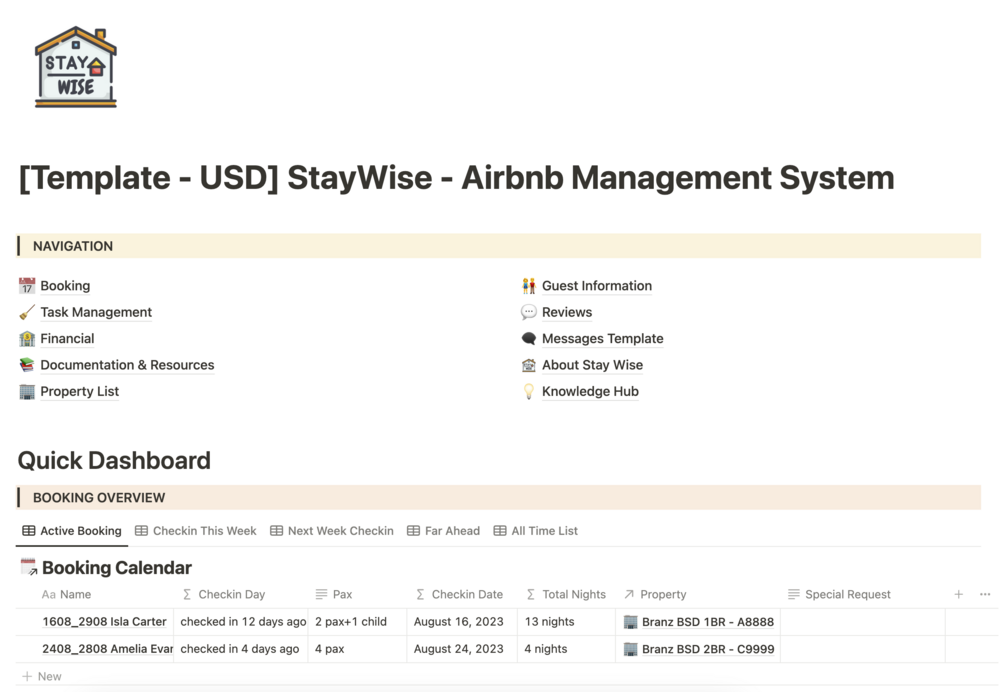Click the StayWise house logo icon

(76, 67)
